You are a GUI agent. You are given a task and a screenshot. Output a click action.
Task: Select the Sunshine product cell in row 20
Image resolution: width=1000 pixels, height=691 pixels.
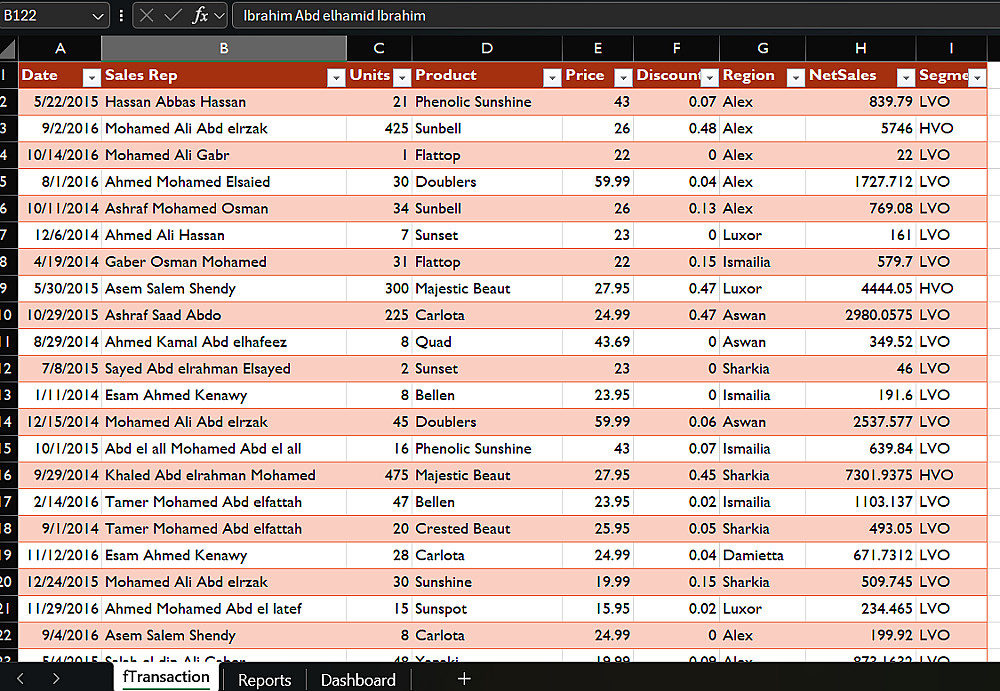(487, 582)
